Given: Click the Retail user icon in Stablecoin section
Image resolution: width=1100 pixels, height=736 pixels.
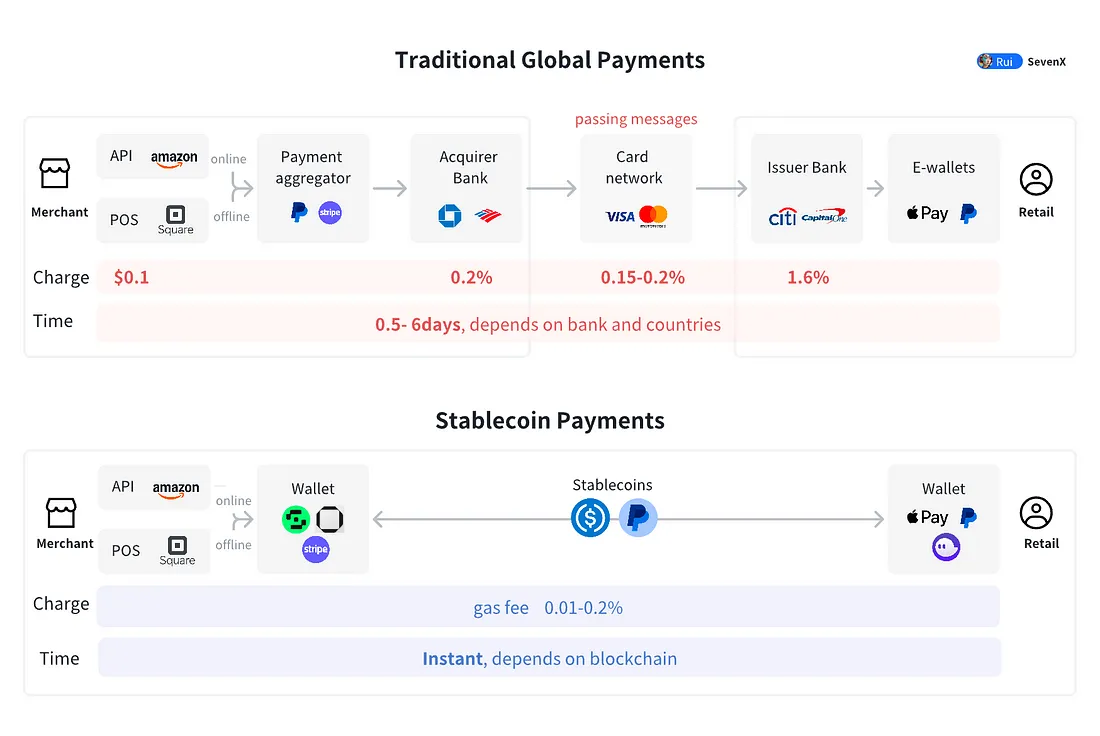Looking at the screenshot, I should (x=1036, y=512).
